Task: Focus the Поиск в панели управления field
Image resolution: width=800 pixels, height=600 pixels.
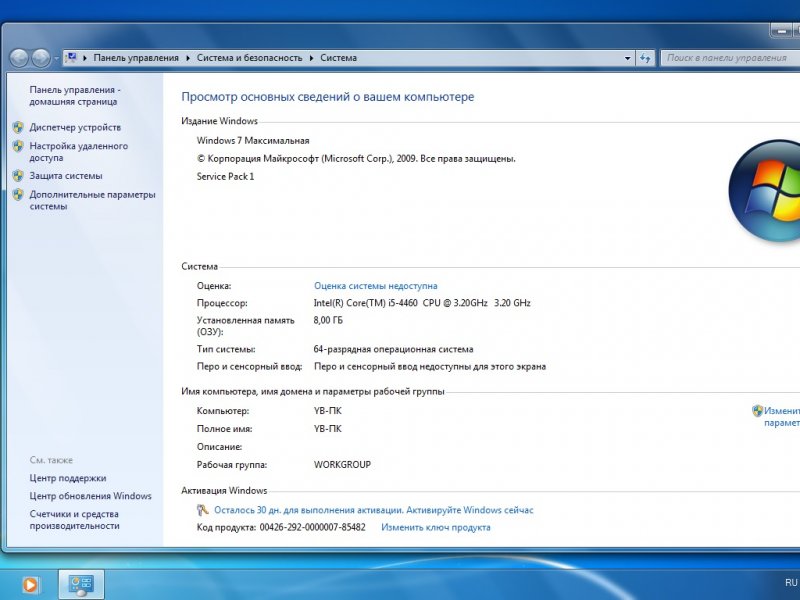Action: click(x=730, y=58)
